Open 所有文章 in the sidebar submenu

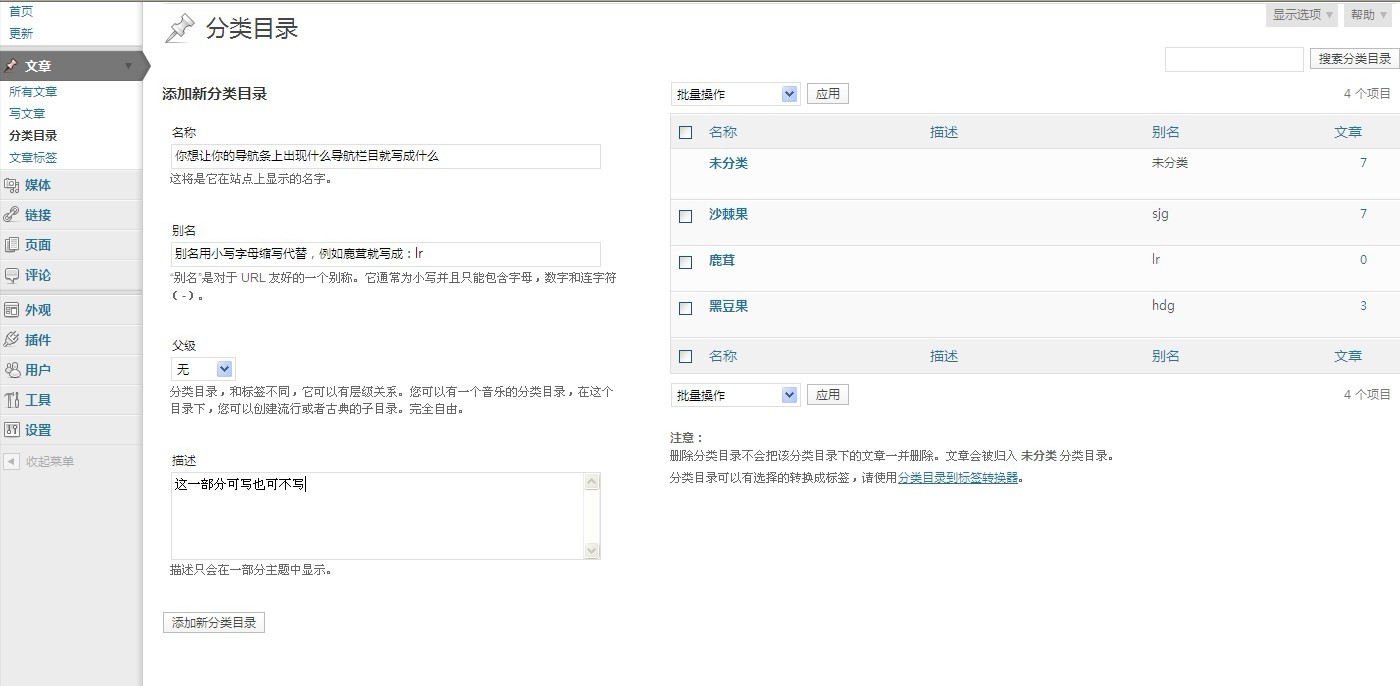pyautogui.click(x=33, y=92)
